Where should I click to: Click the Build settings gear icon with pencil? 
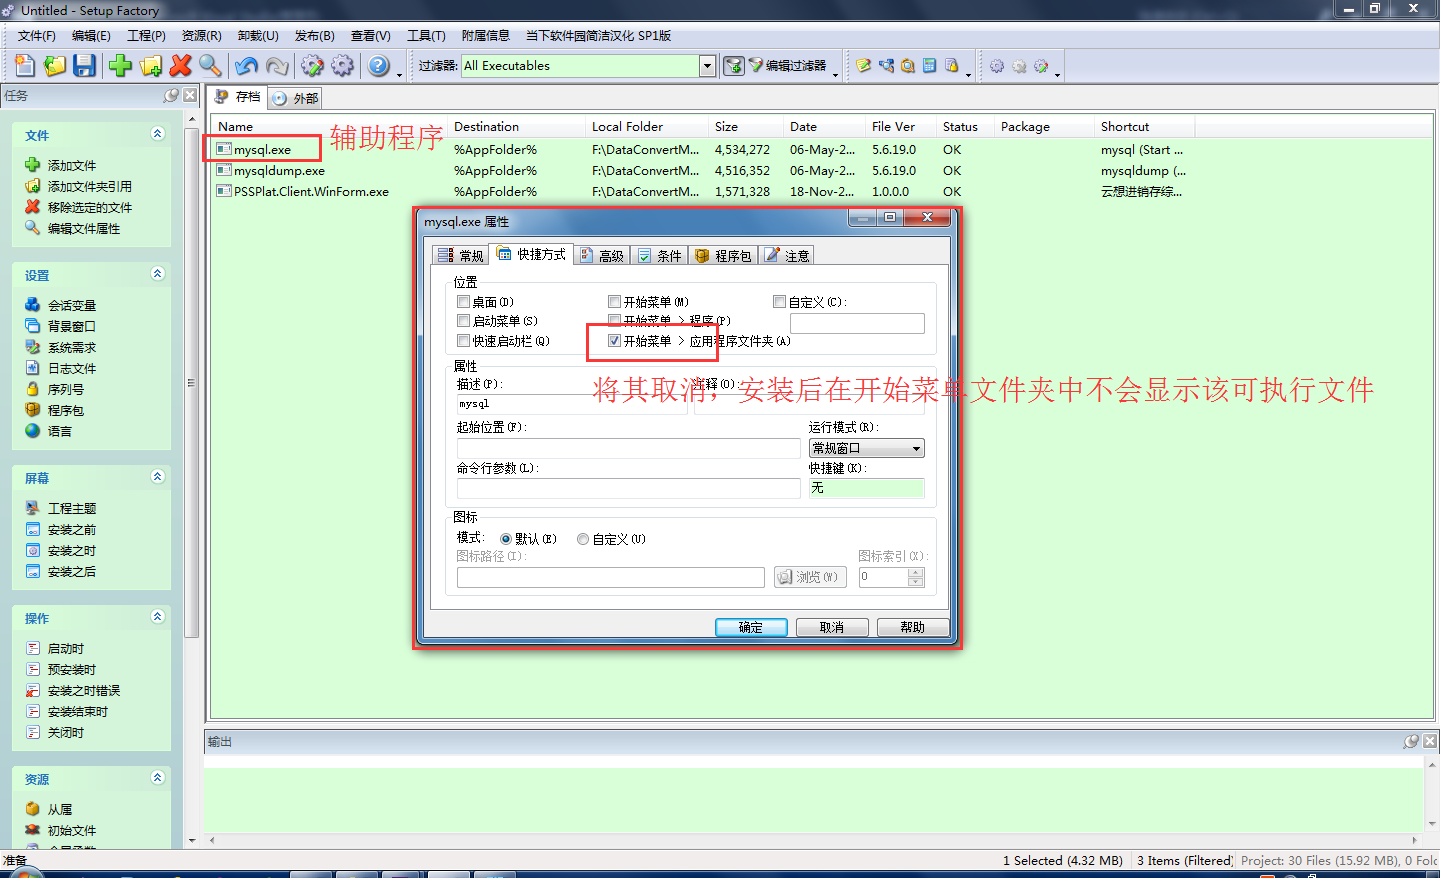point(313,66)
